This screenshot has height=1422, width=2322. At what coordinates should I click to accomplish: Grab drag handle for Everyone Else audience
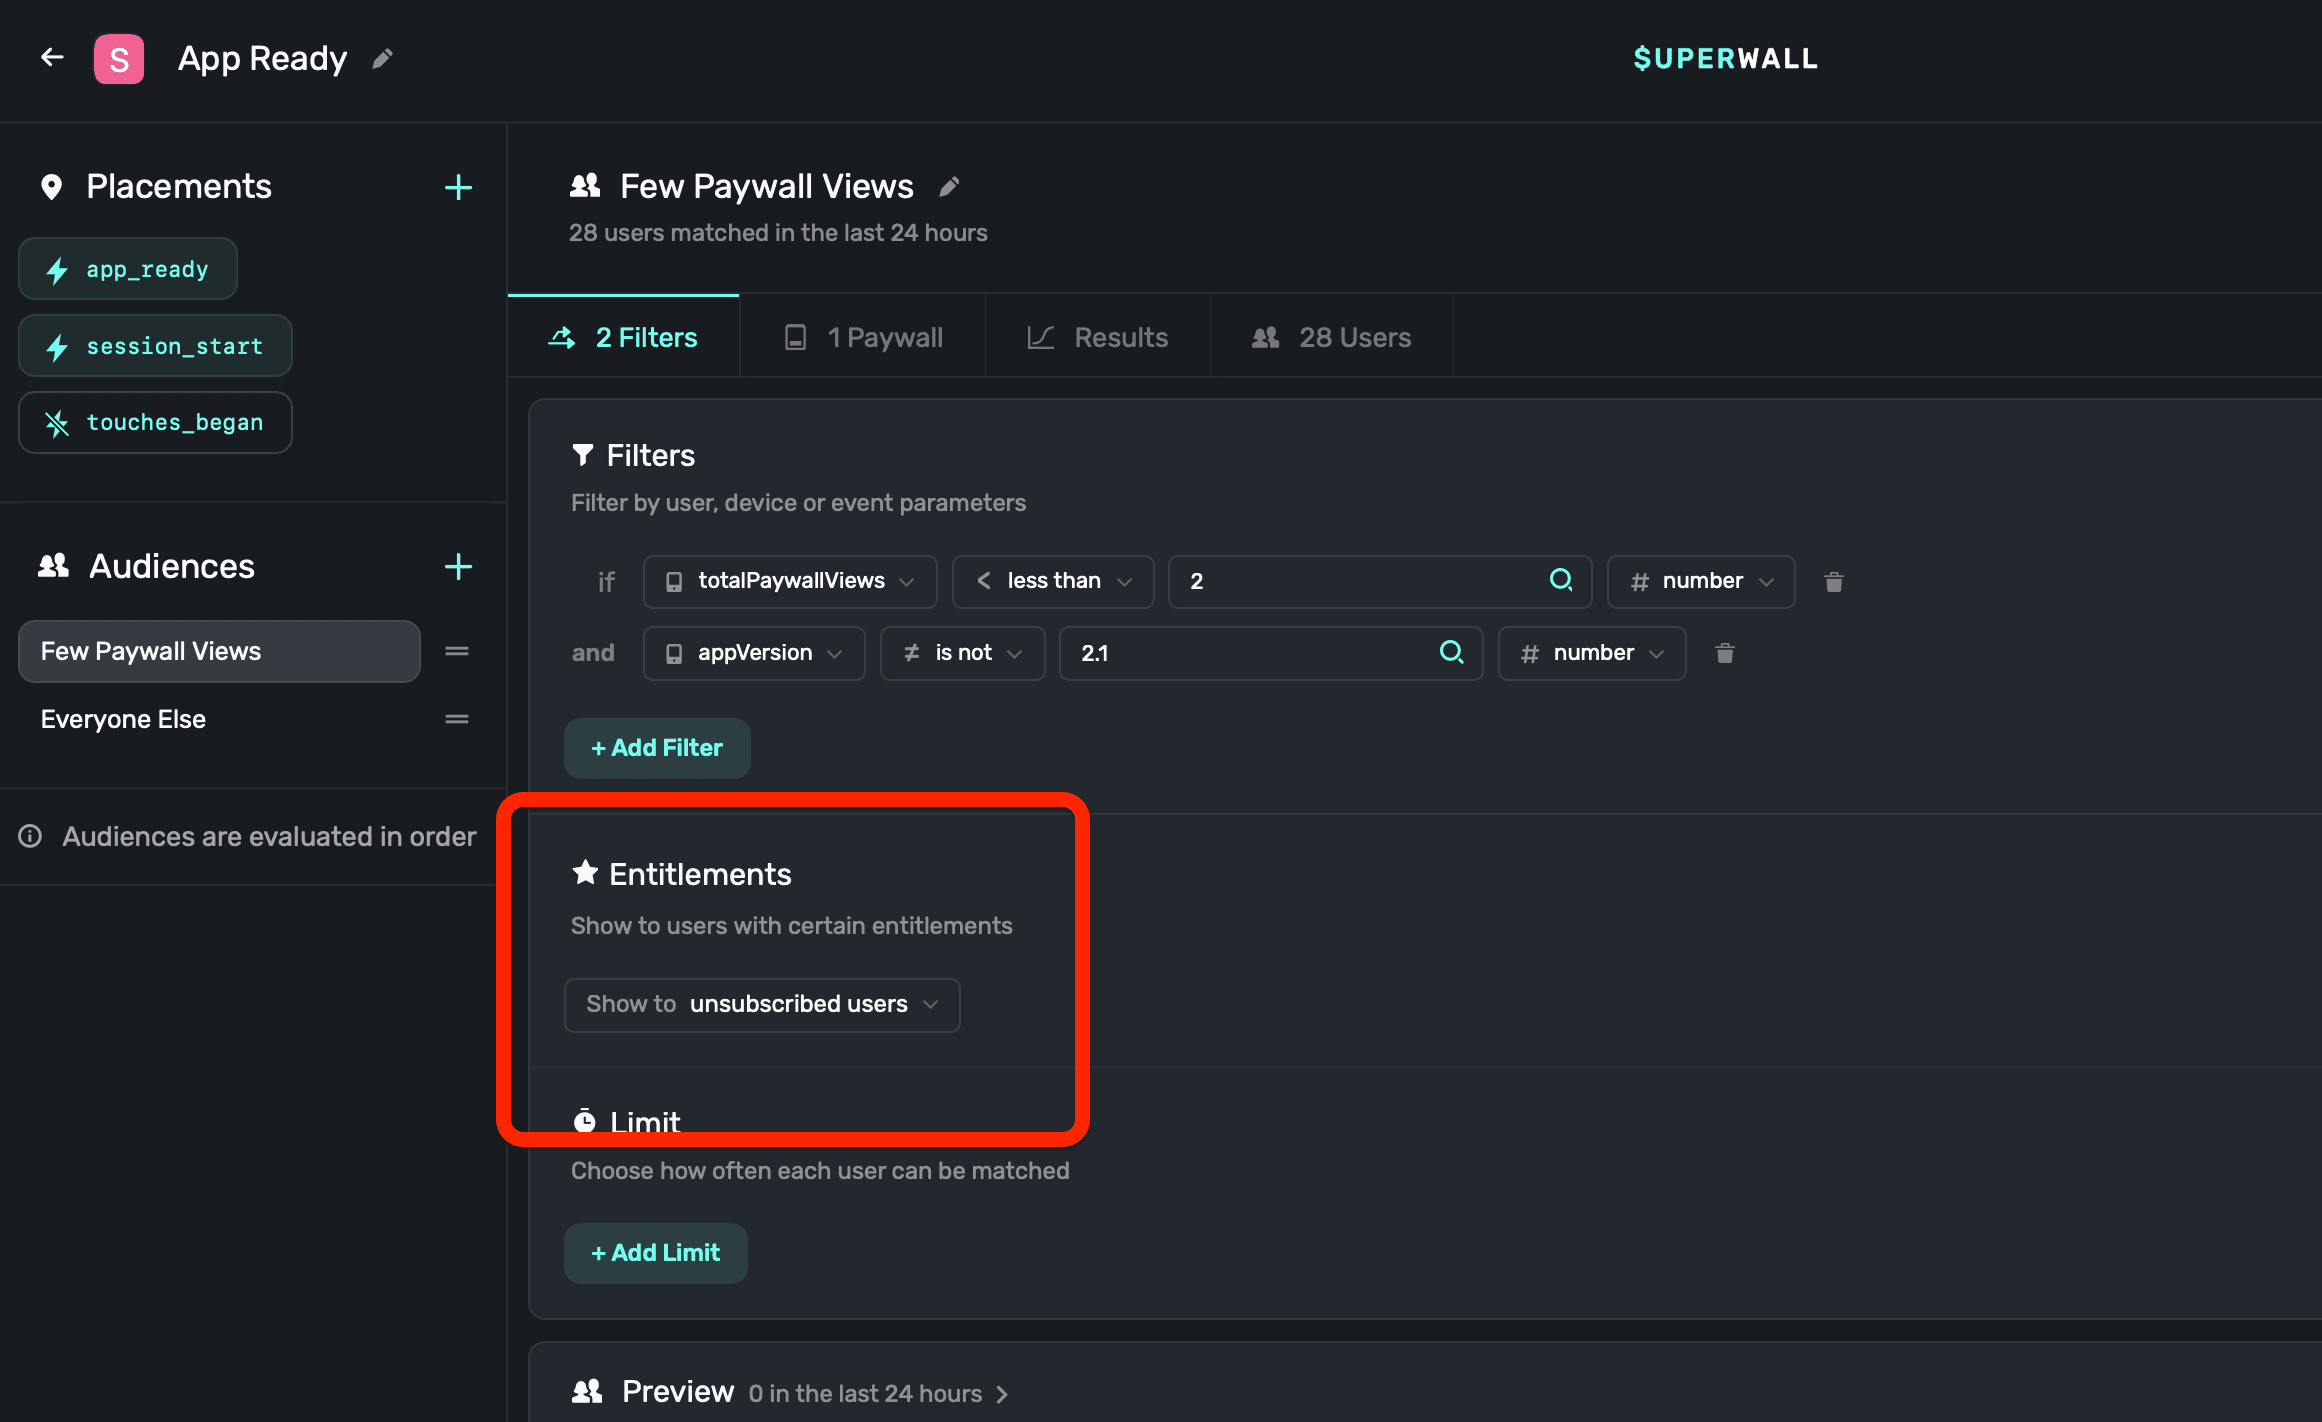pos(457,719)
